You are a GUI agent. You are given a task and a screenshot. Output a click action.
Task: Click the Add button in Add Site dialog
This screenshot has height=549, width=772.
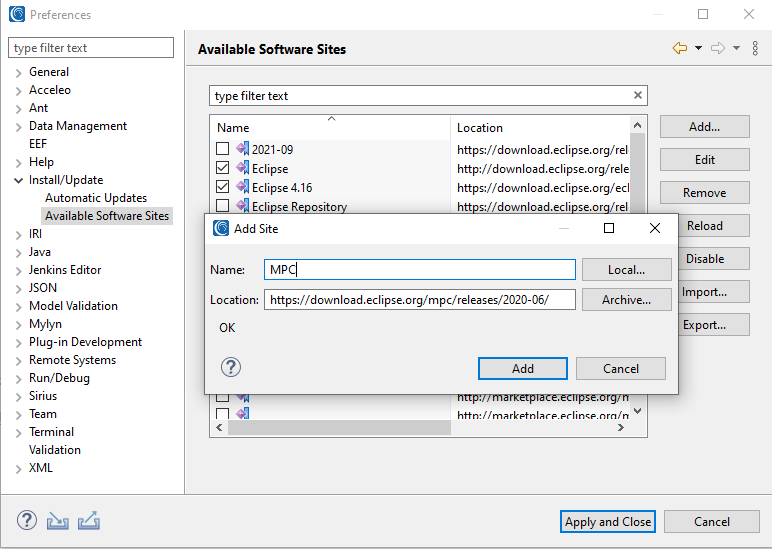pyautogui.click(x=522, y=369)
